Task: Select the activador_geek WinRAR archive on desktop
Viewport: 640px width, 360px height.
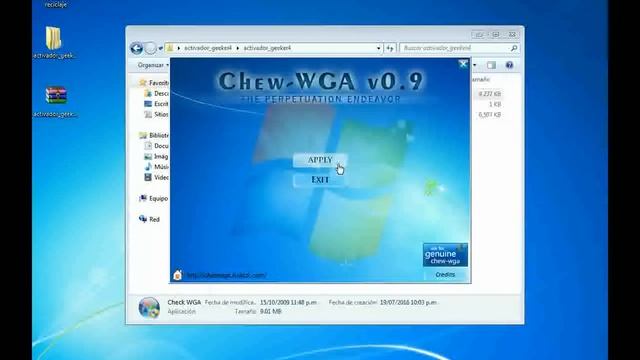Action: click(56, 102)
